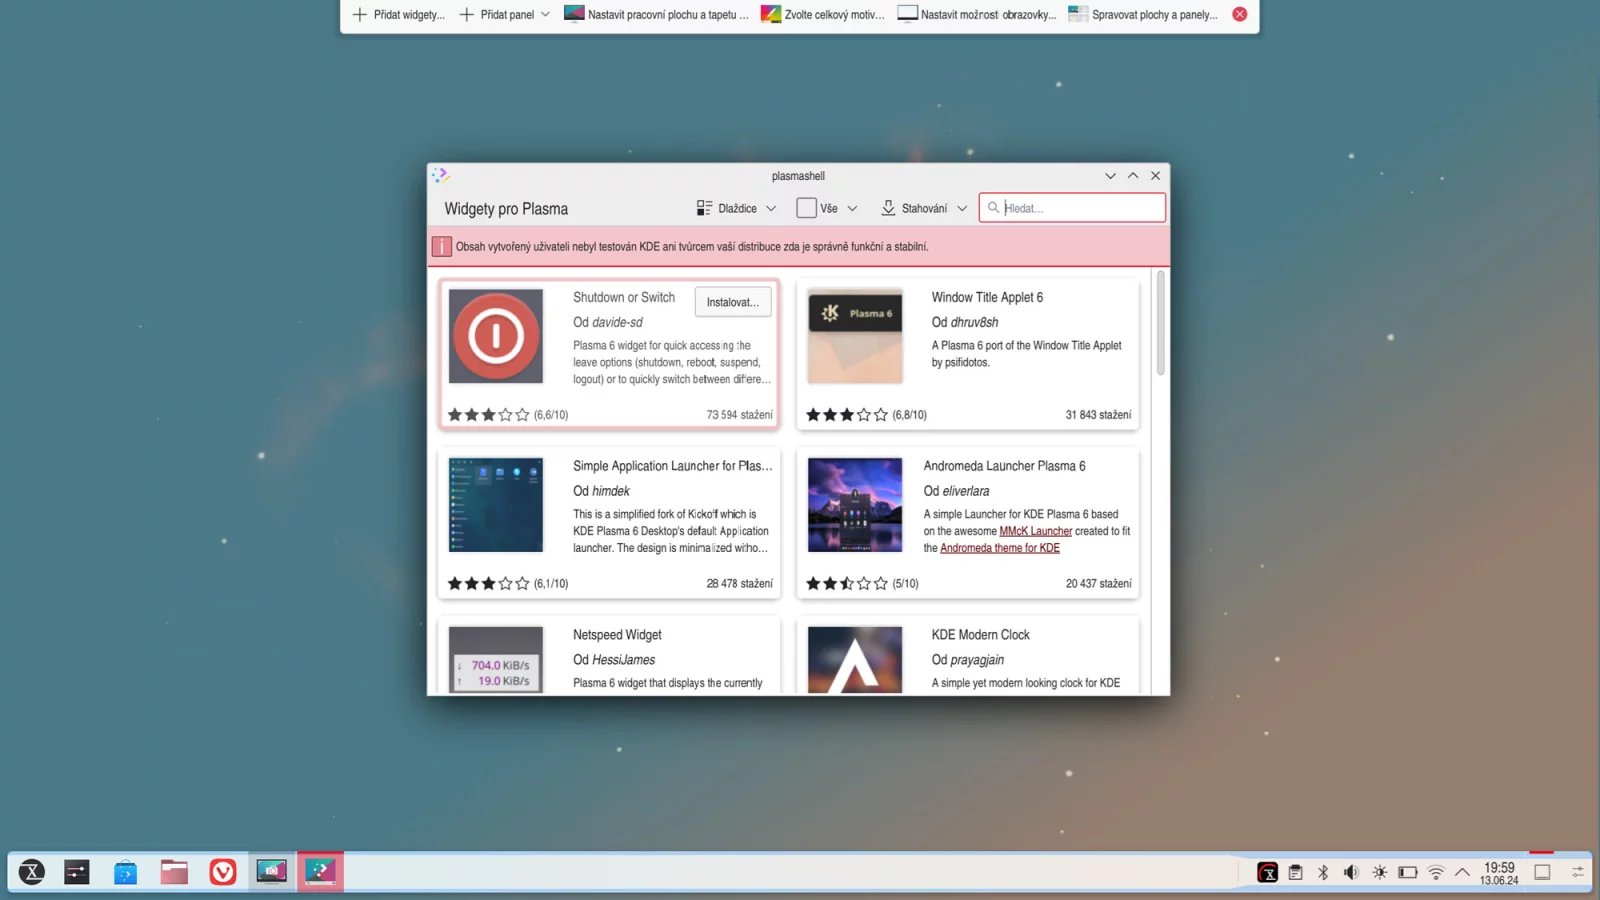This screenshot has width=1600, height=900.
Task: Open Vivaldi browser from the taskbar
Action: 222,872
